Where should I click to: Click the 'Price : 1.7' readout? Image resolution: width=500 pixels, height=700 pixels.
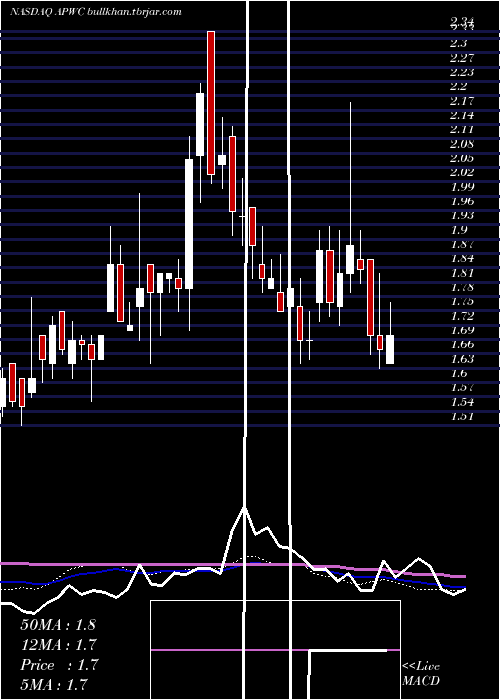tap(59, 665)
